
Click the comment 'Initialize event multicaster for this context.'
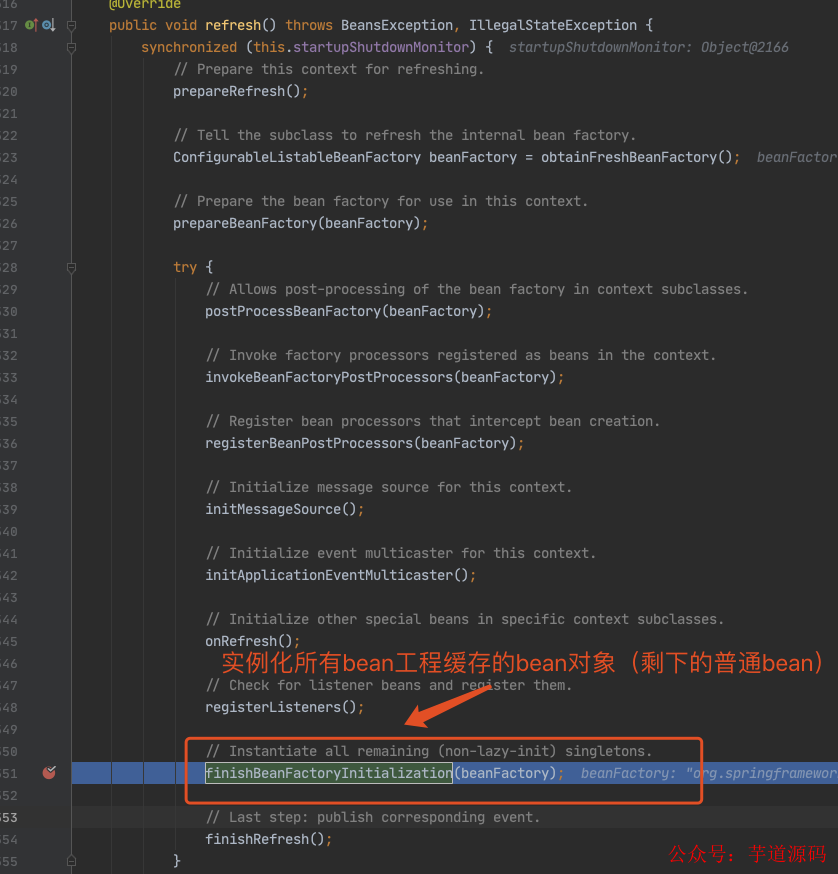(401, 553)
